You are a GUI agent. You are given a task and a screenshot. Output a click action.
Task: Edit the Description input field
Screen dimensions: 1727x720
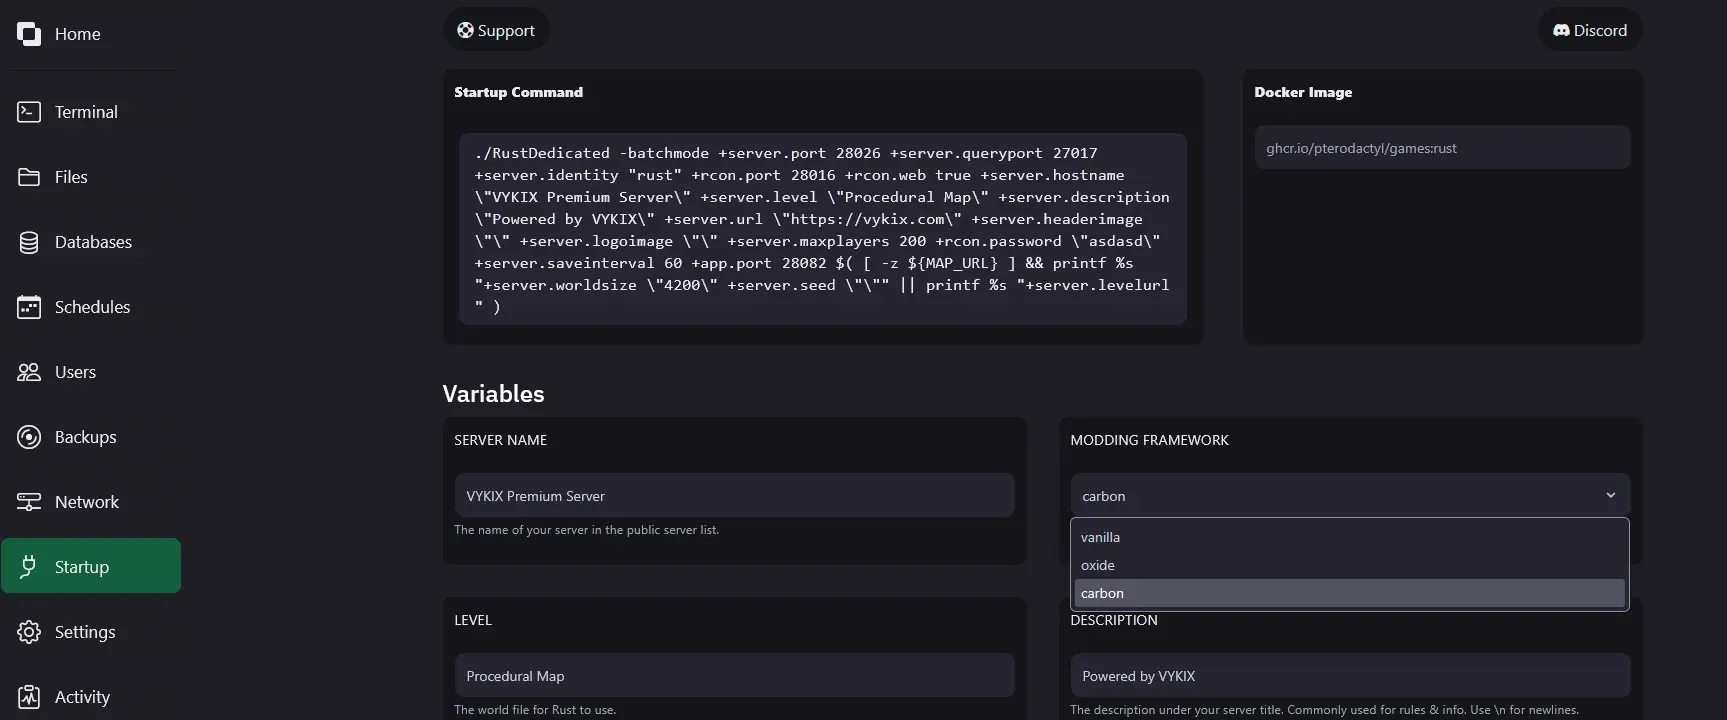(x=1350, y=675)
